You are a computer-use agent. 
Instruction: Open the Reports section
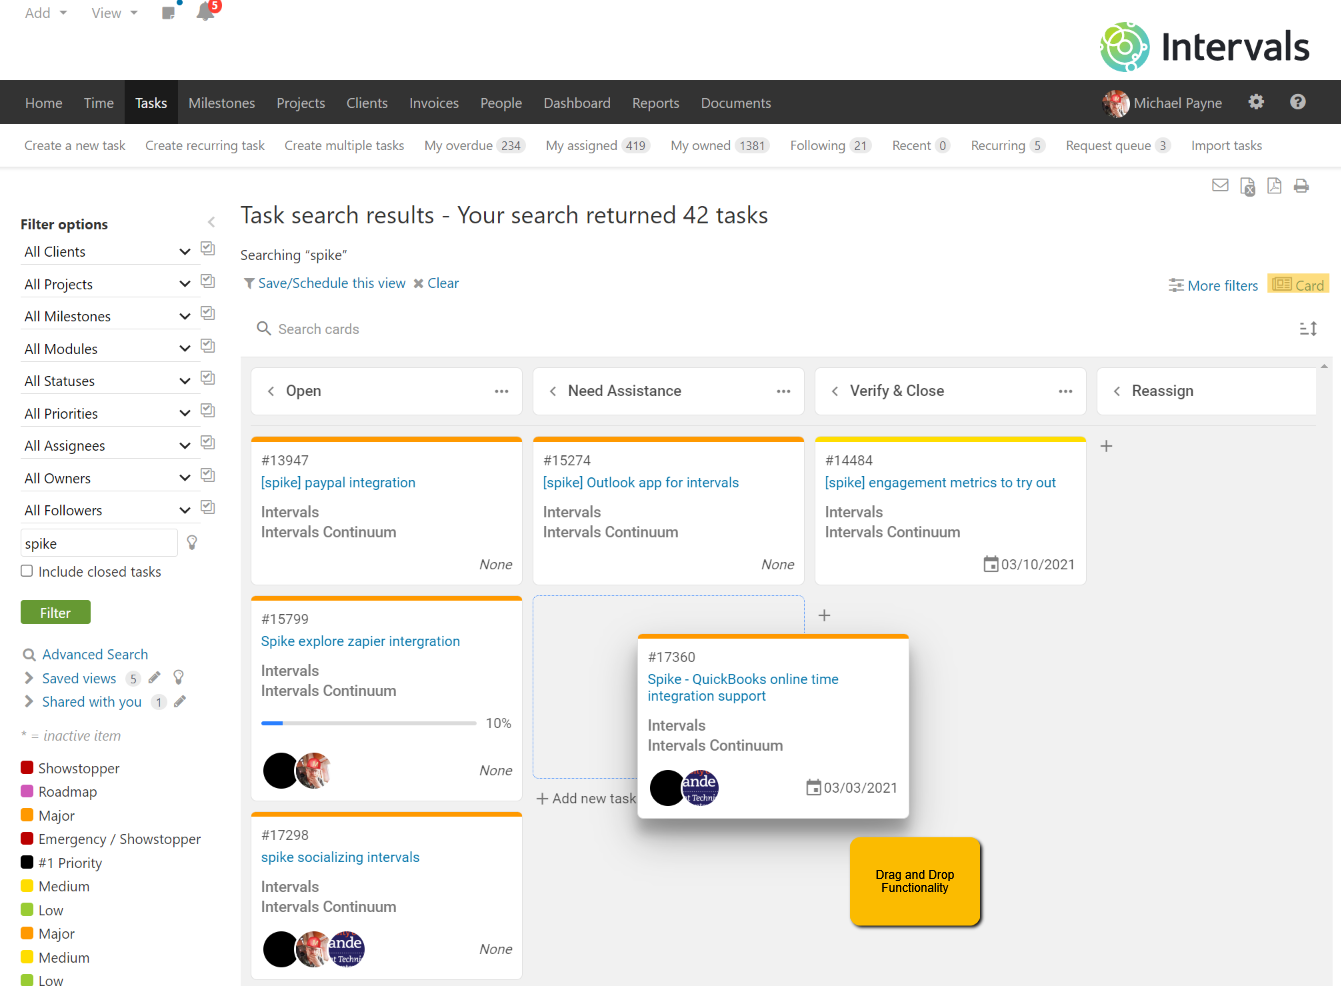656,102
